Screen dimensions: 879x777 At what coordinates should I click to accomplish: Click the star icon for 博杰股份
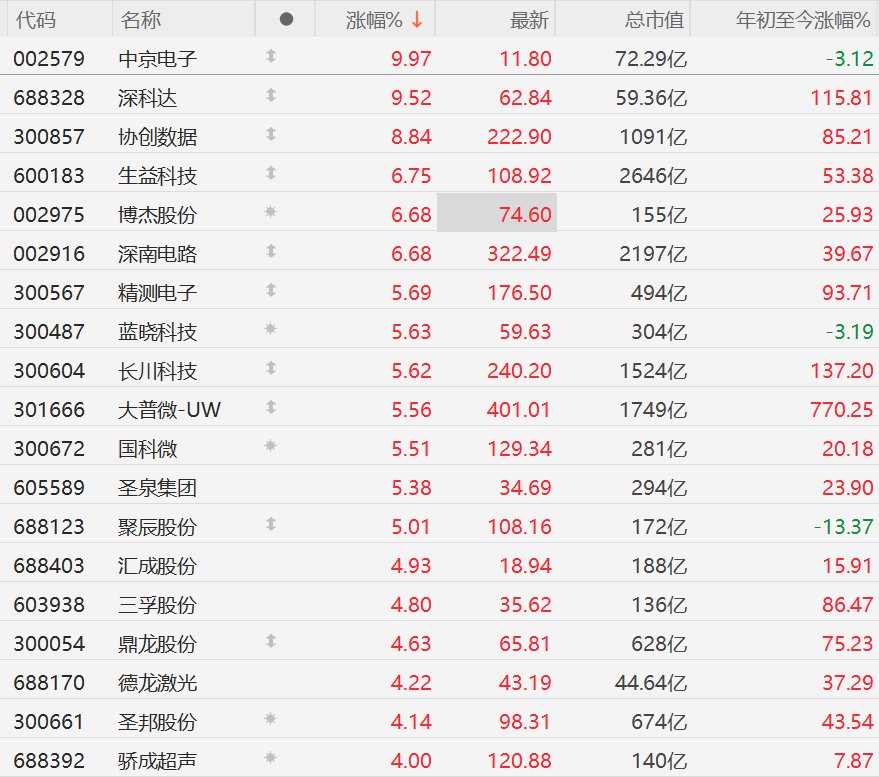click(271, 212)
